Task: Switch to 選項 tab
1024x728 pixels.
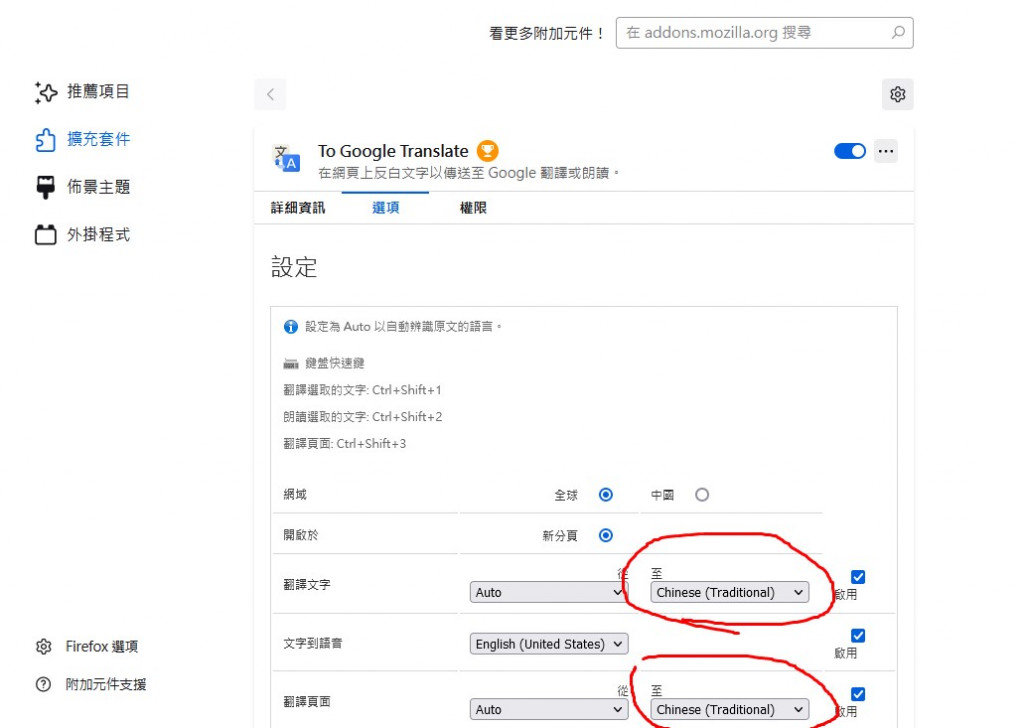Action: [x=385, y=208]
